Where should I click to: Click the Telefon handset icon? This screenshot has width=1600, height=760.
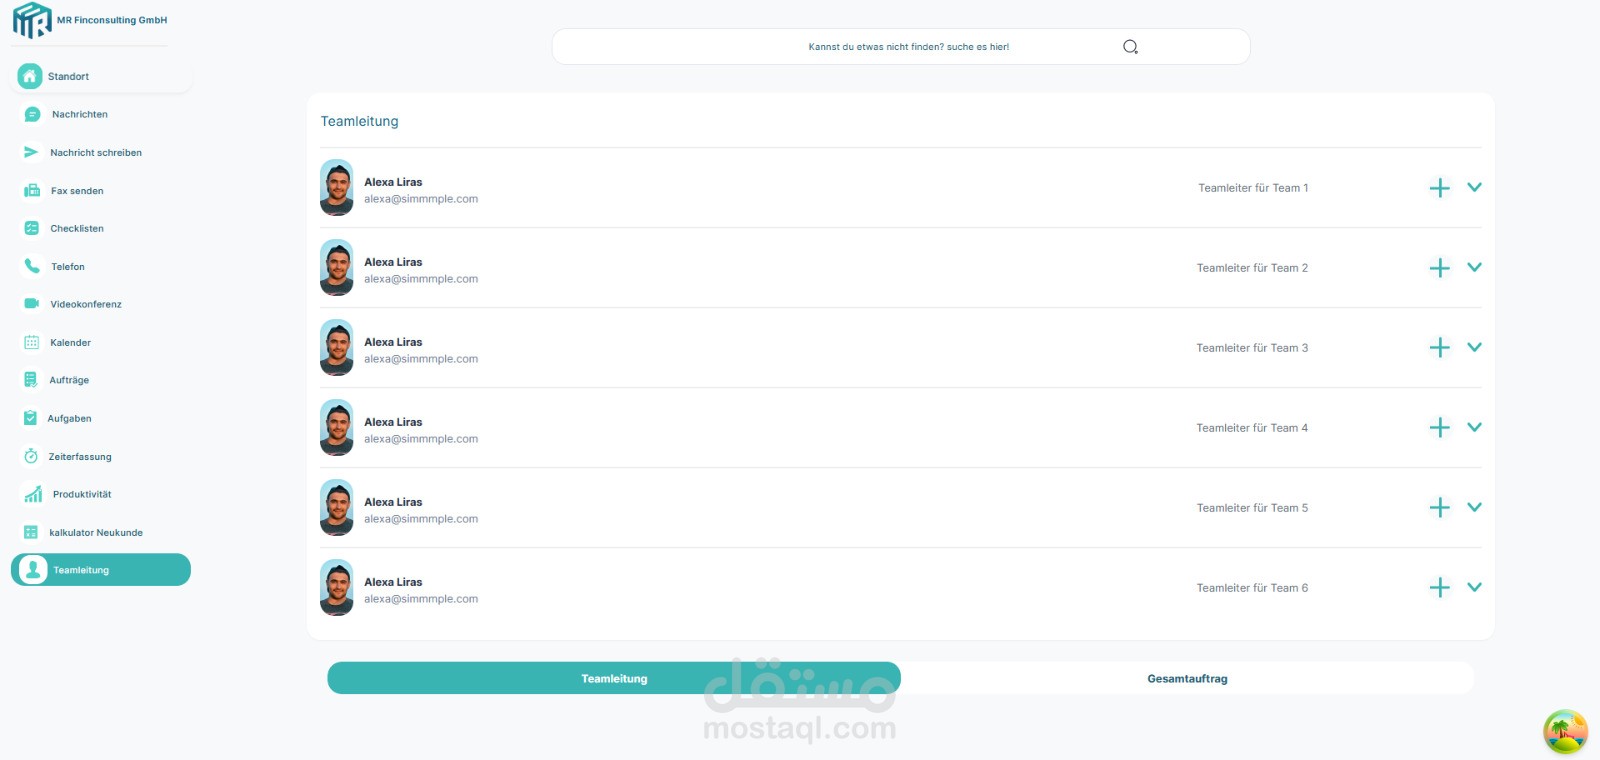[32, 266]
